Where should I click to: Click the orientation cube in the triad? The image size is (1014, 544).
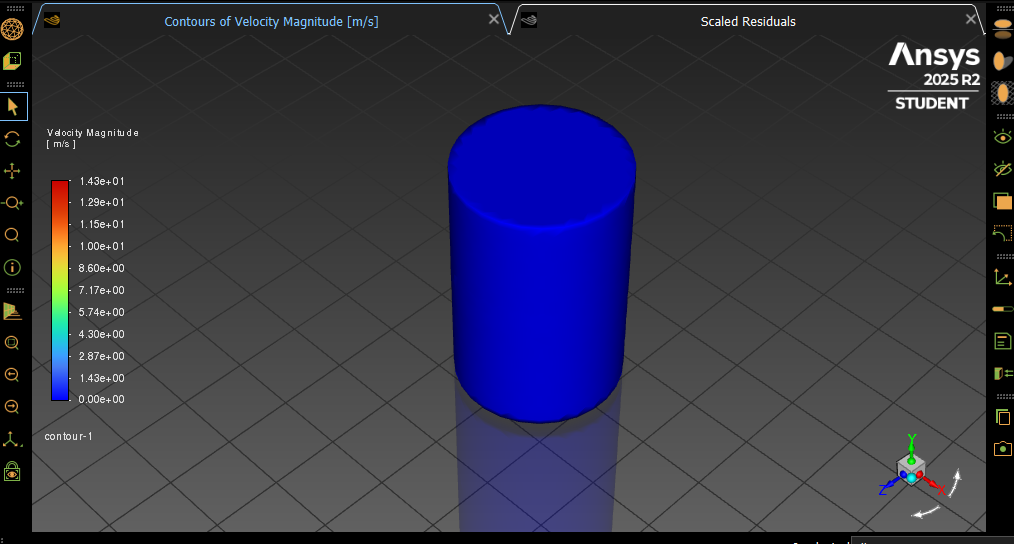coord(911,468)
